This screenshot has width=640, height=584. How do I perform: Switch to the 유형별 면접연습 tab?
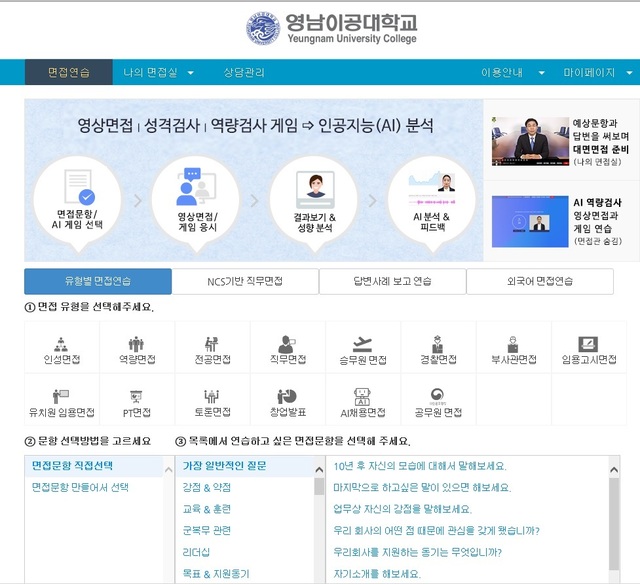98,281
